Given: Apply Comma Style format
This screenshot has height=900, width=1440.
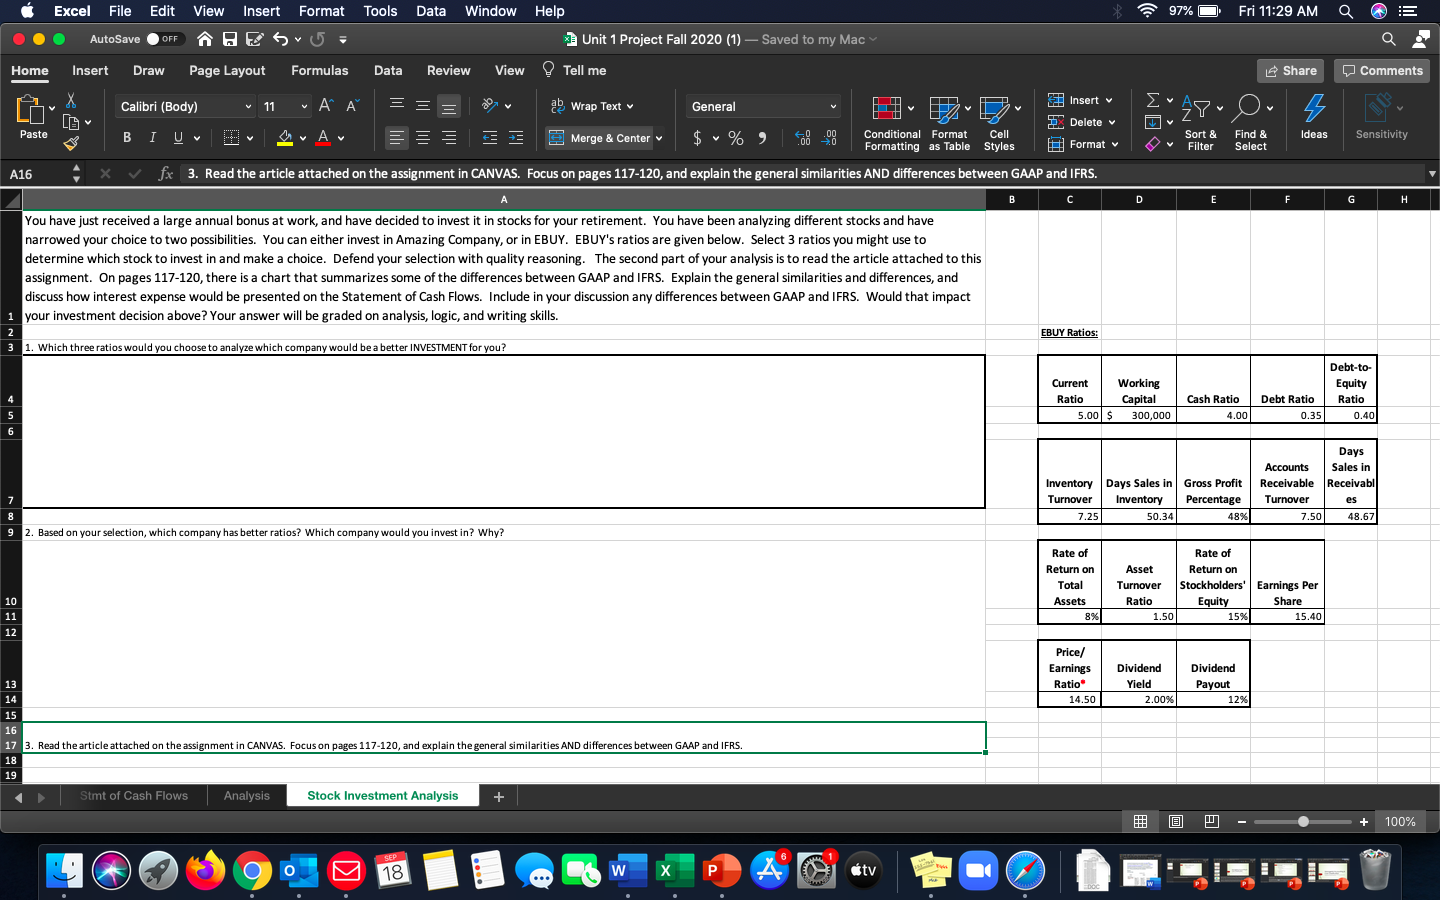Looking at the screenshot, I should coord(762,138).
